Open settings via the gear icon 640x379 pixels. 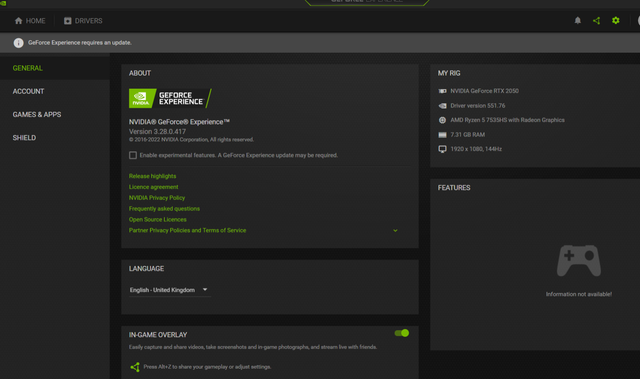616,20
